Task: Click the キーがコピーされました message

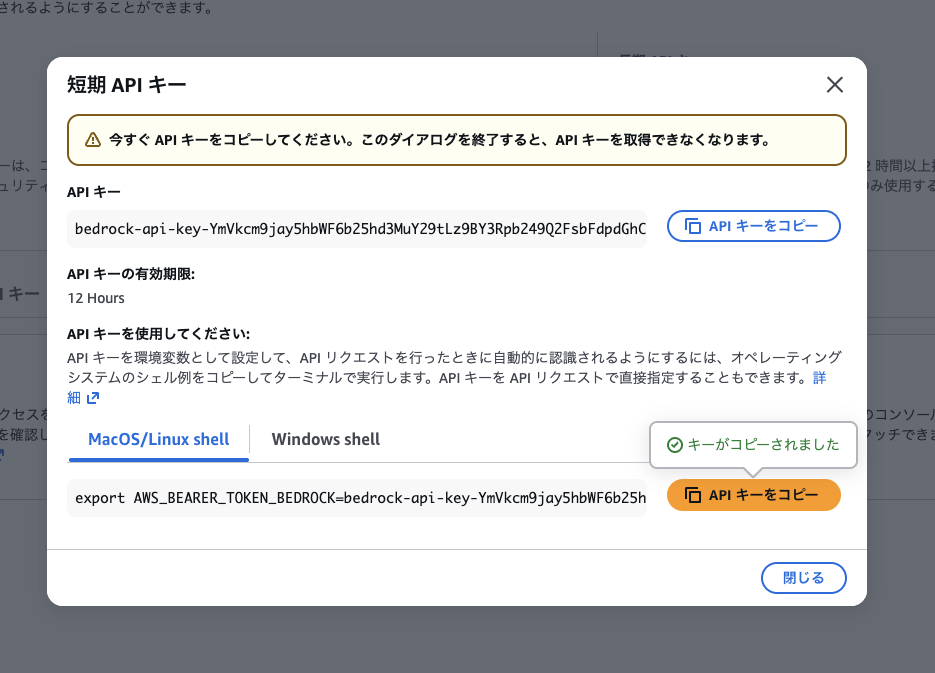Action: 763,445
